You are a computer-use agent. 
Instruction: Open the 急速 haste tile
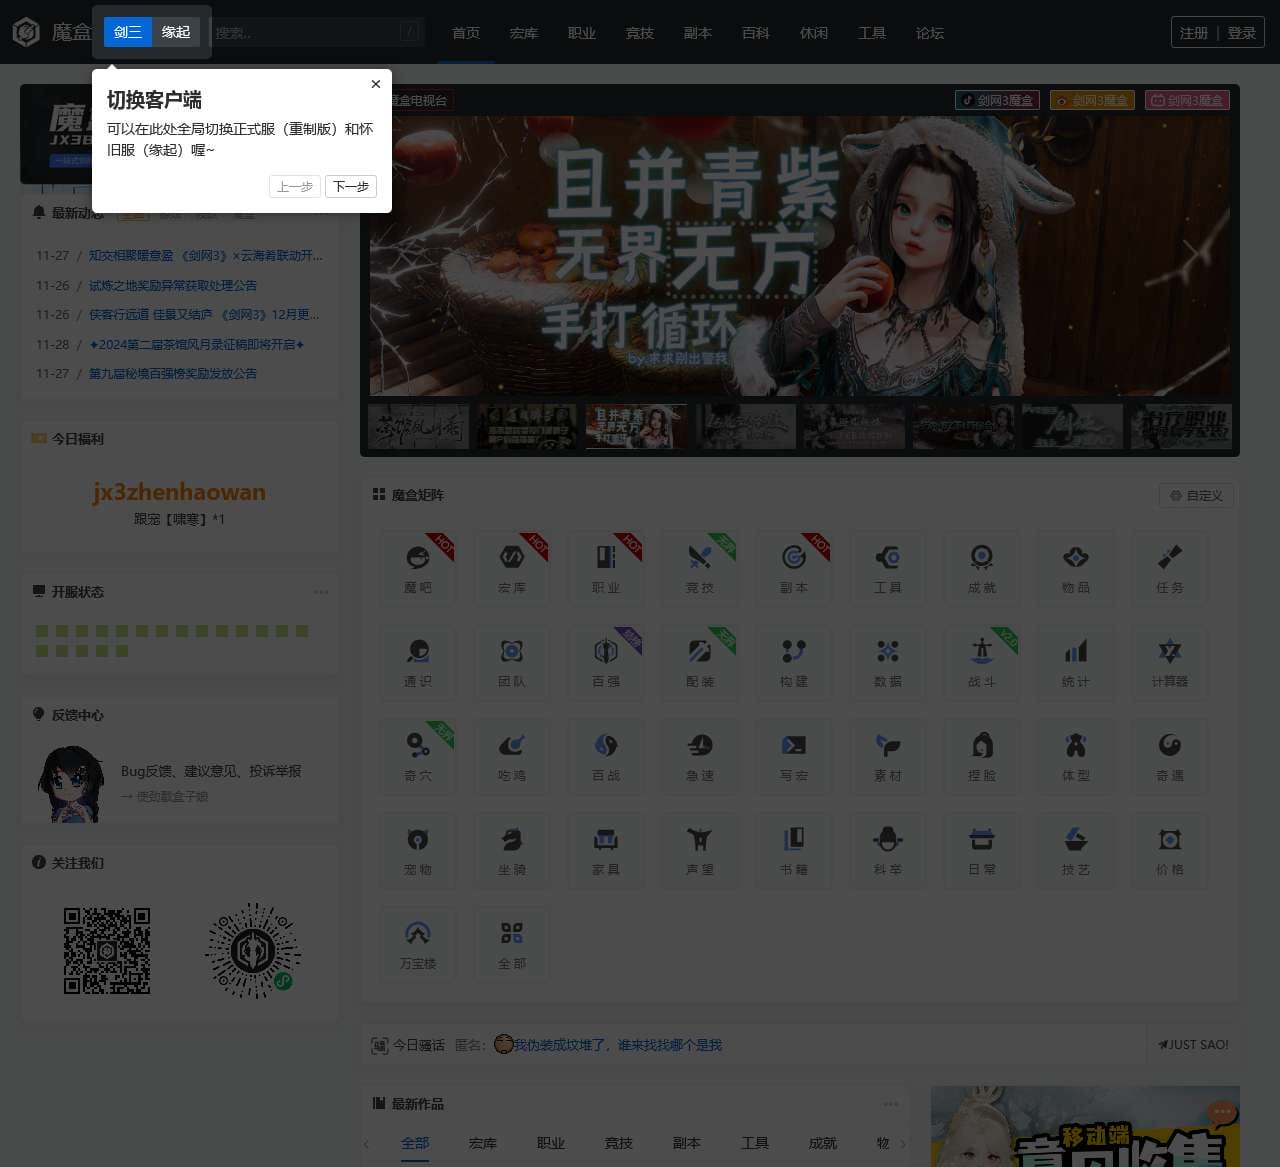pyautogui.click(x=700, y=755)
